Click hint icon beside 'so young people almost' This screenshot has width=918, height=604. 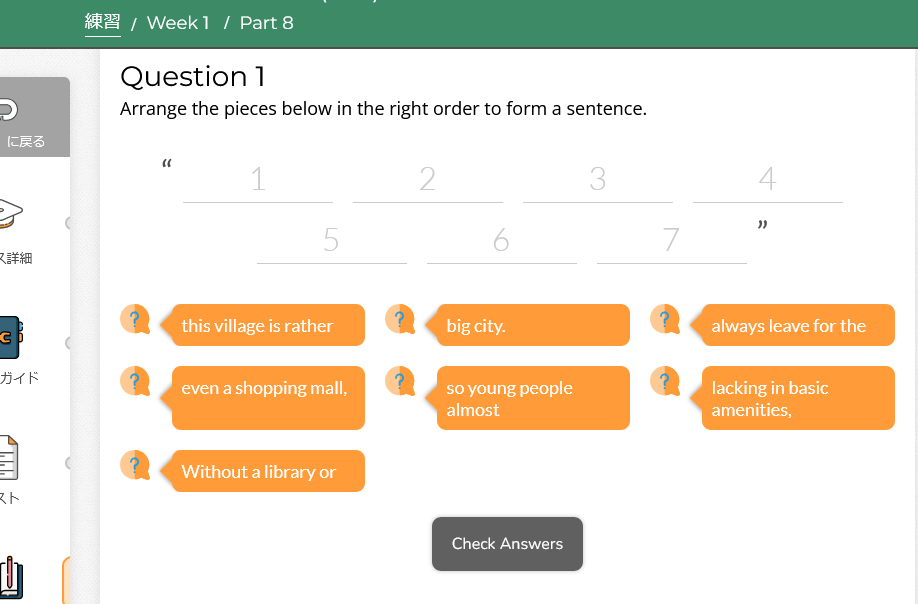(399, 381)
